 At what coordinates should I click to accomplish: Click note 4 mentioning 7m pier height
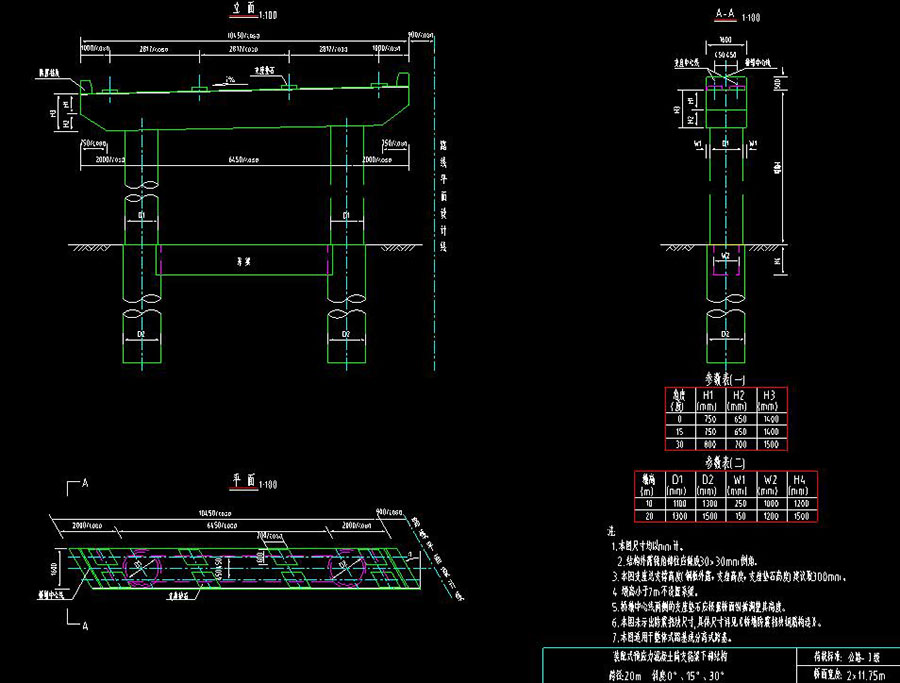point(654,591)
